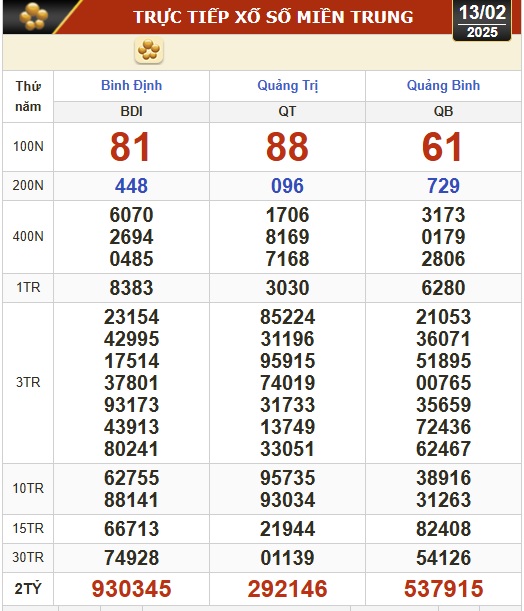Image resolution: width=524 pixels, height=611 pixels.
Task: Click the 3TR number 42995
Action: [x=131, y=339]
